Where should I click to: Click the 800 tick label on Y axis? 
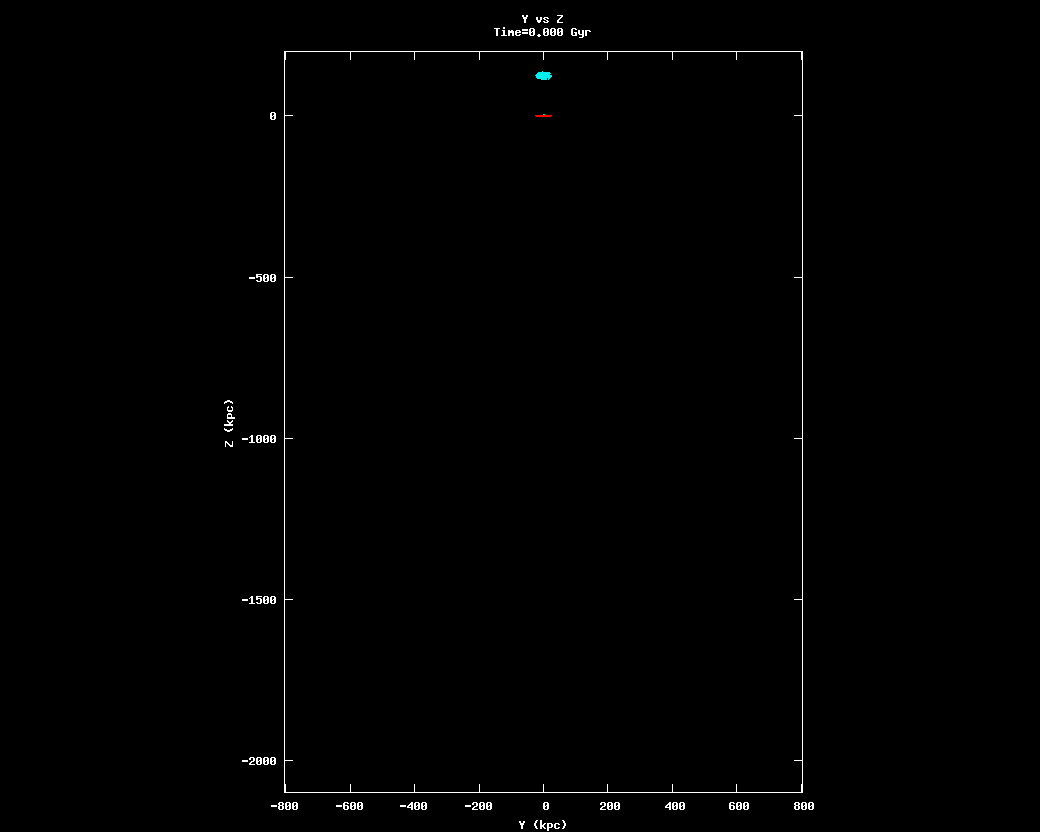pyautogui.click(x=803, y=806)
